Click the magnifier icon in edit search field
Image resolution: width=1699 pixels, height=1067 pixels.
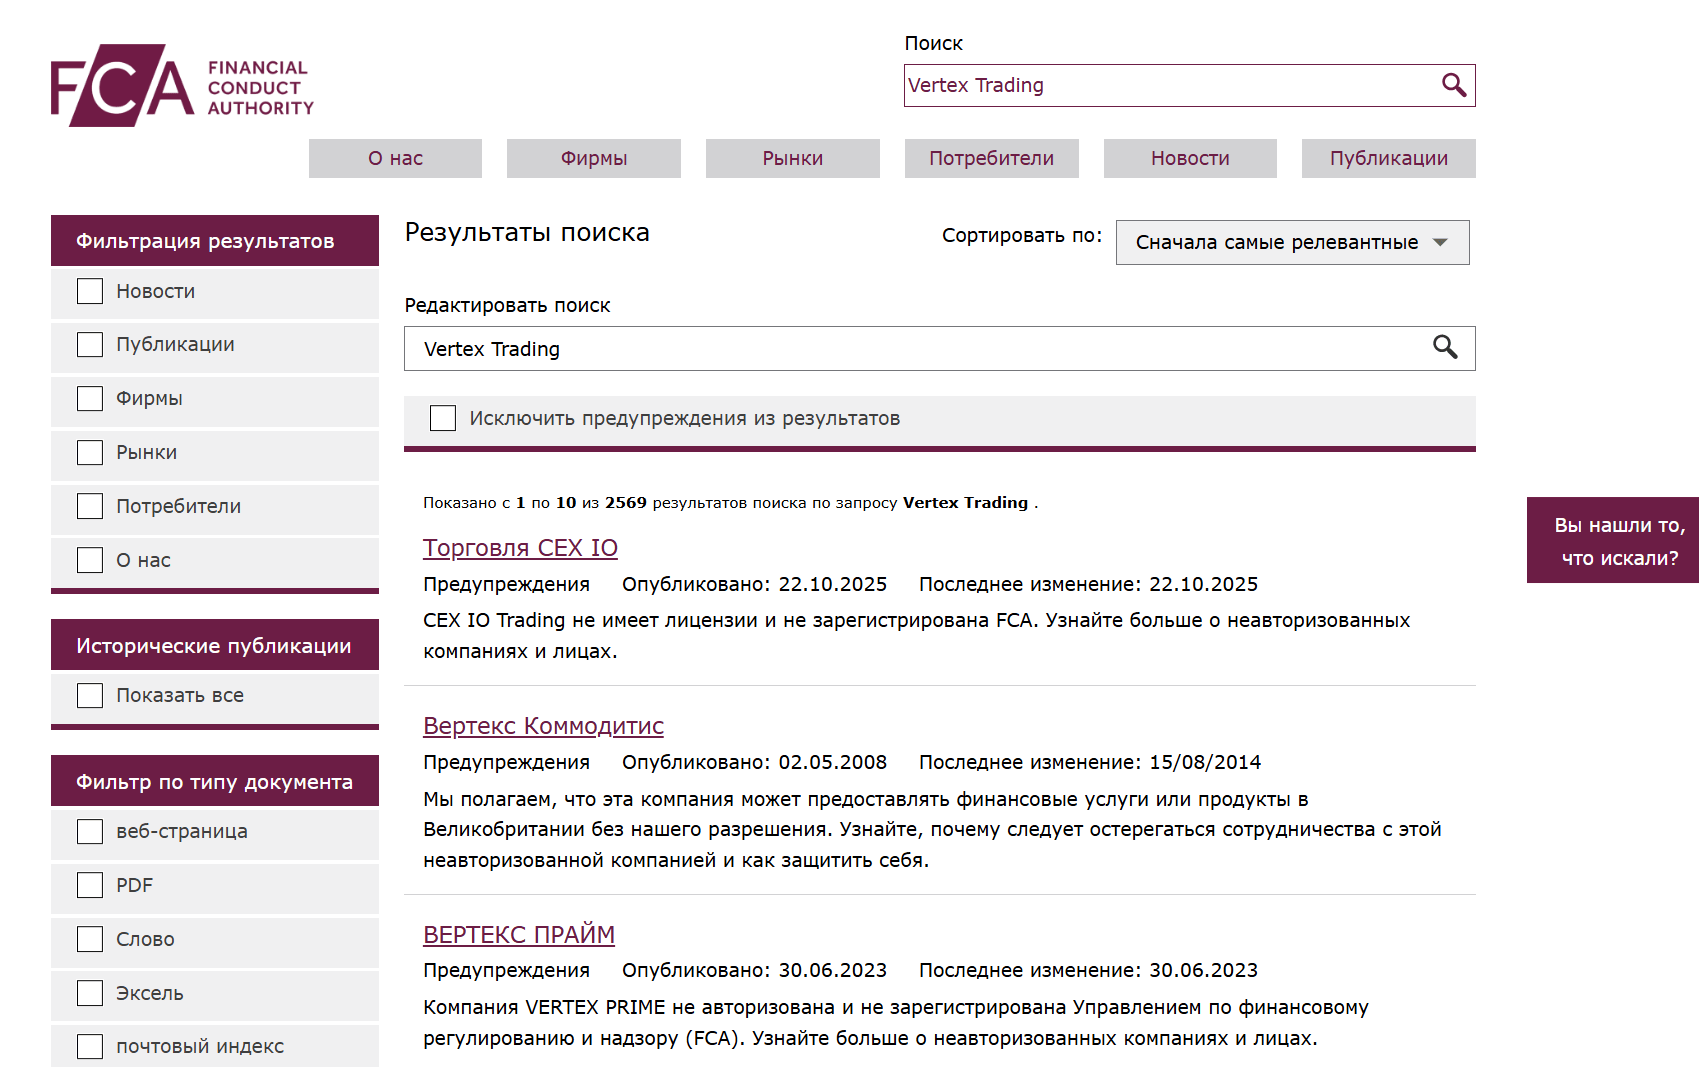[1444, 348]
